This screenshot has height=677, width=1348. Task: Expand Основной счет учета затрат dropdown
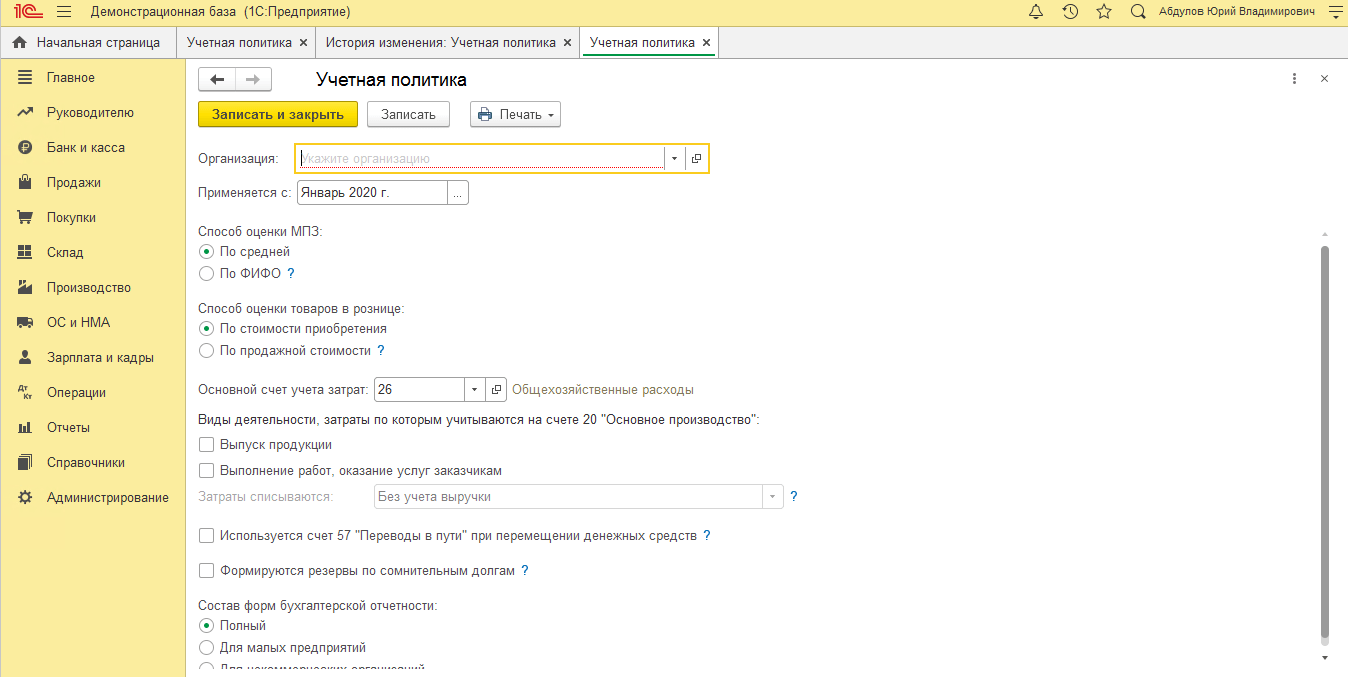coord(473,390)
